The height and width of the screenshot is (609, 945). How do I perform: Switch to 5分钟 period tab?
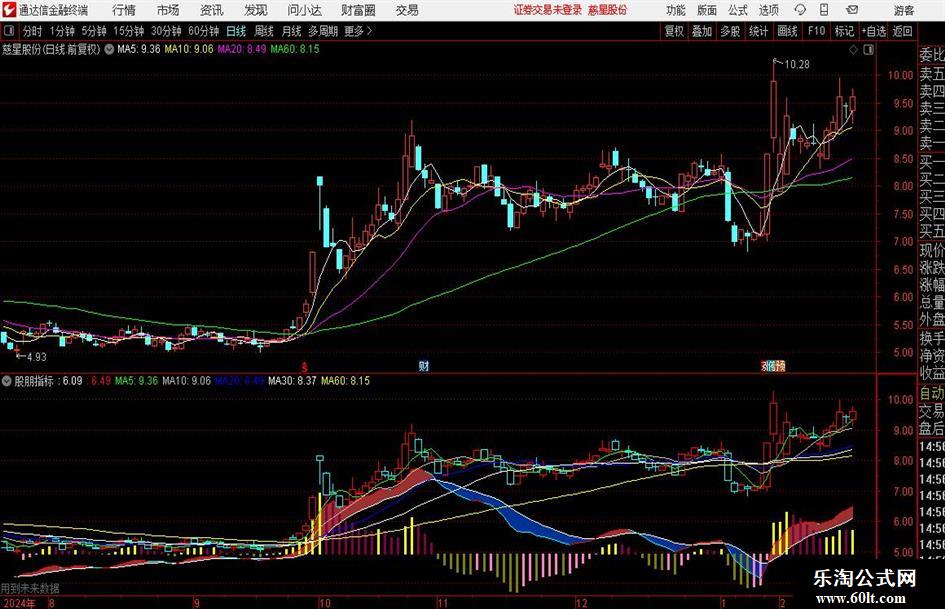coord(94,31)
